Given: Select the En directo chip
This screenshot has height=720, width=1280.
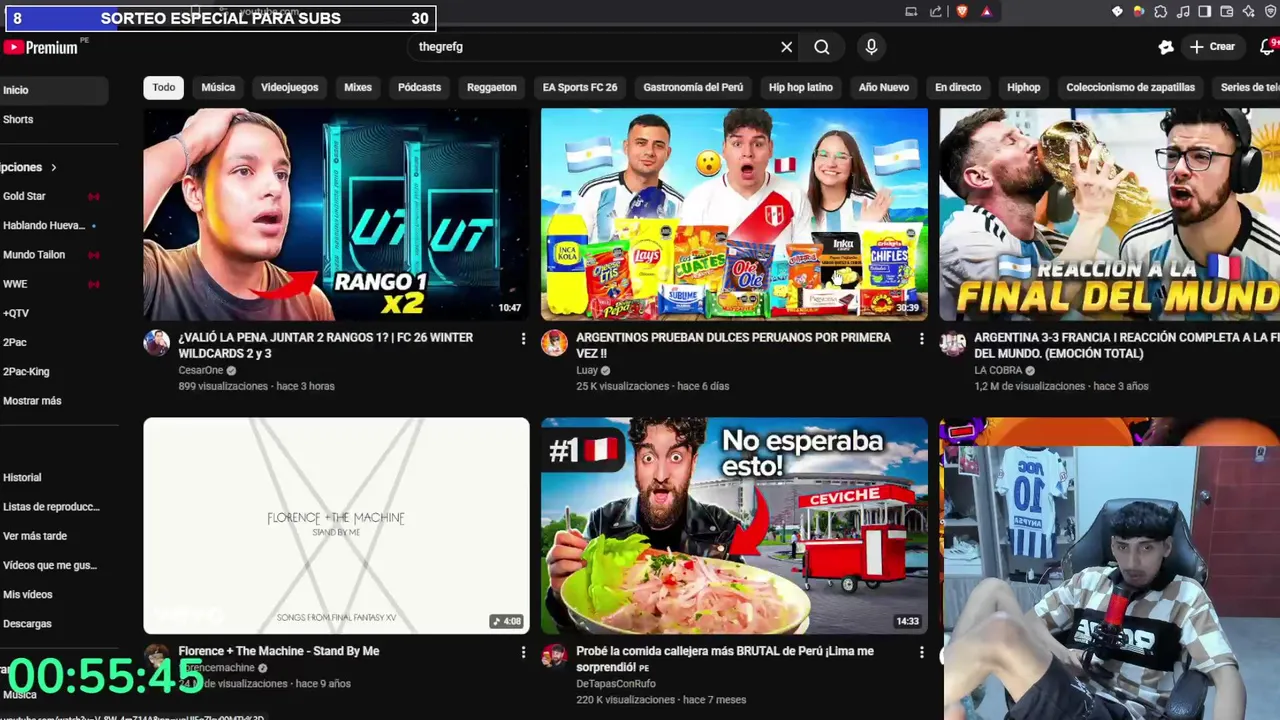Looking at the screenshot, I should click(958, 87).
